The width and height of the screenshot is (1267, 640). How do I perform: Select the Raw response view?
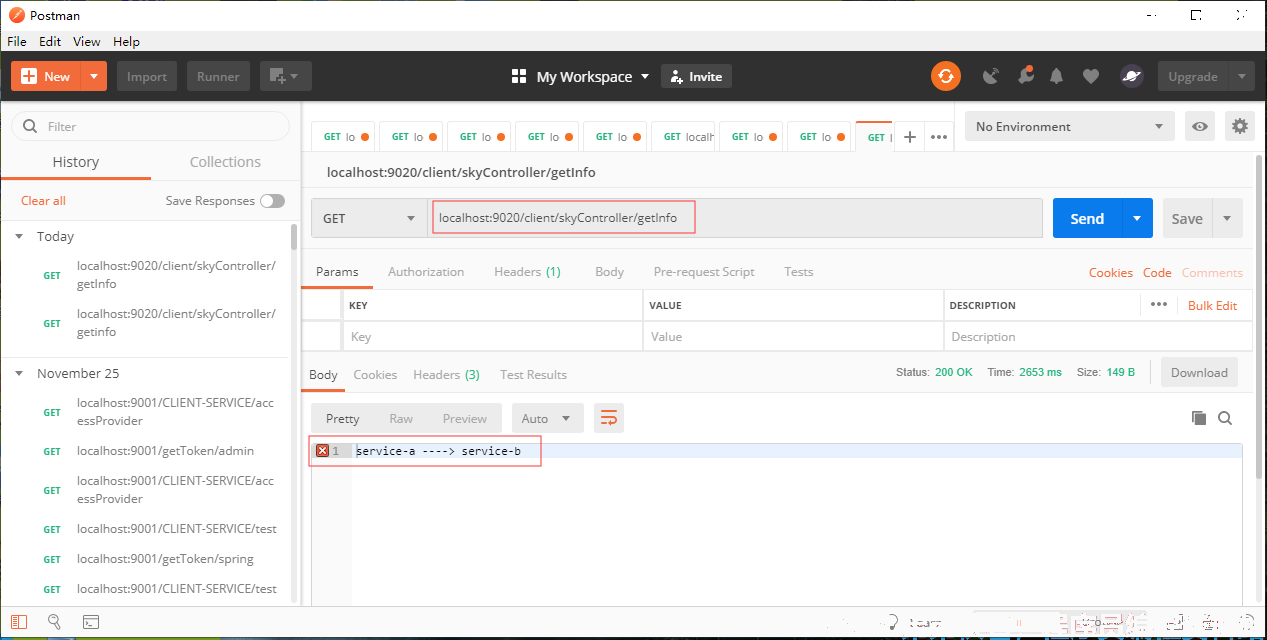pyautogui.click(x=401, y=418)
